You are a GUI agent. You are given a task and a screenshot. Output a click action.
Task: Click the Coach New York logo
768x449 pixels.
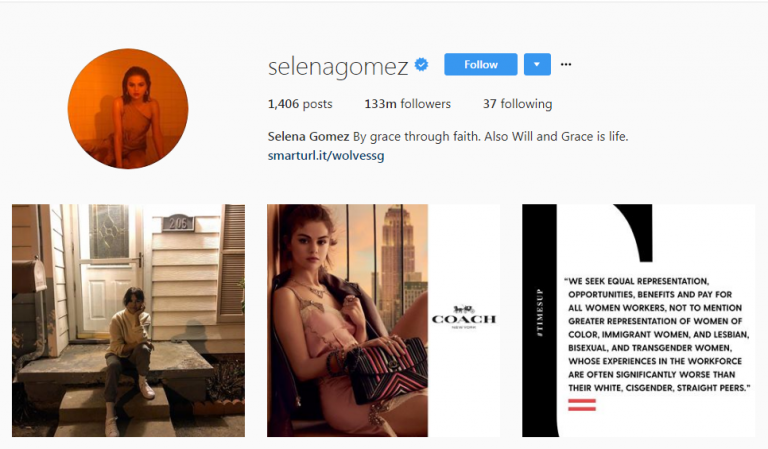pos(464,317)
